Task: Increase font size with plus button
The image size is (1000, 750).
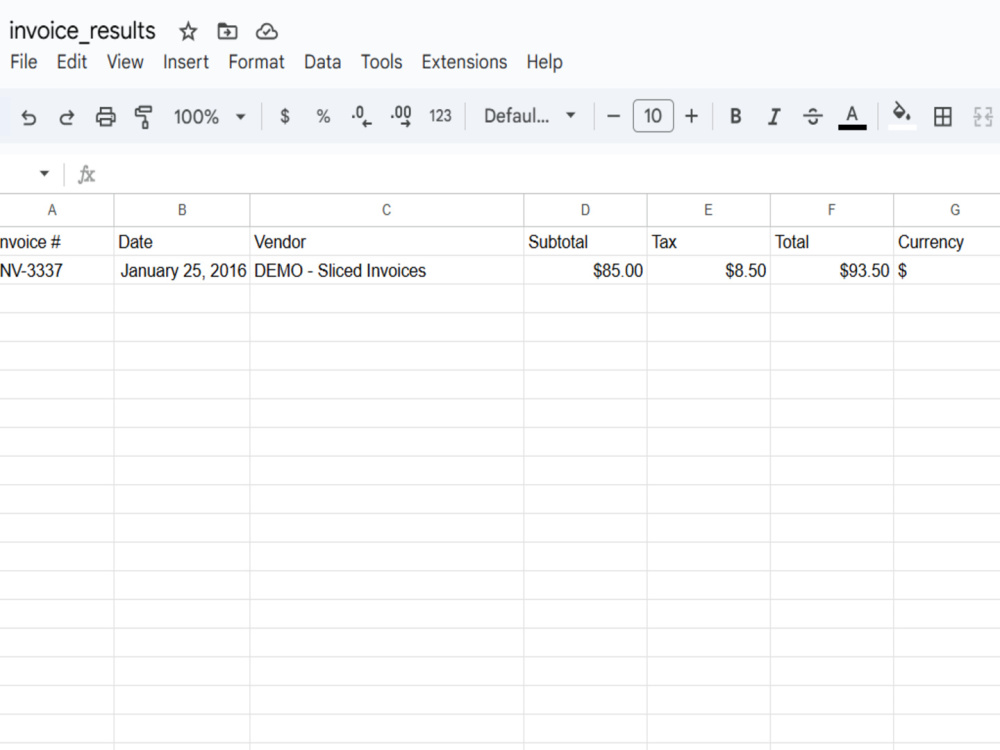Action: tap(691, 116)
